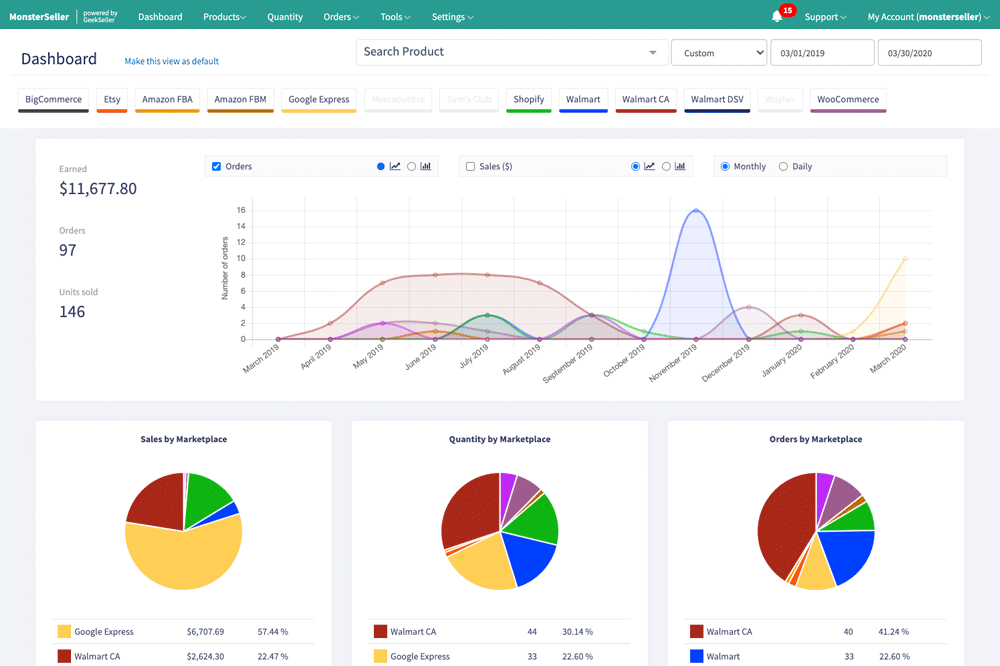Toggle the WooCommerce marketplace filter
This screenshot has width=1000, height=666.
click(x=848, y=100)
